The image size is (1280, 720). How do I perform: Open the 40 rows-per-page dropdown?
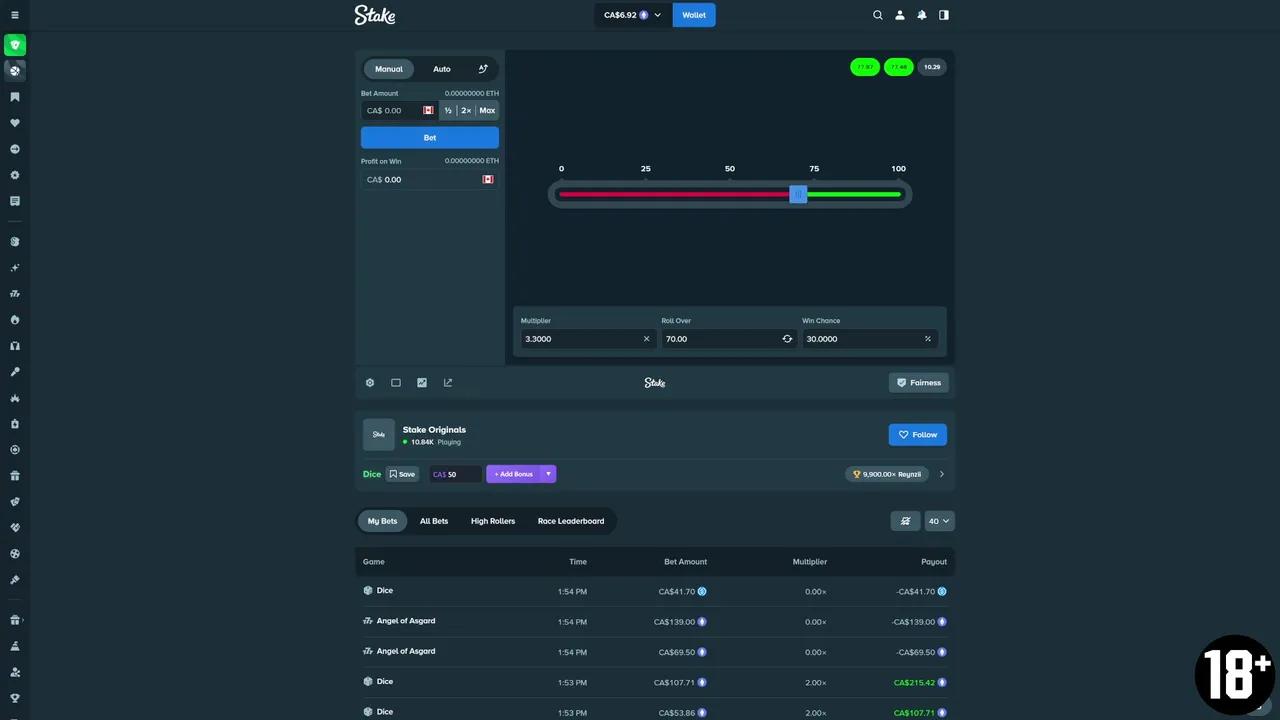pos(940,521)
